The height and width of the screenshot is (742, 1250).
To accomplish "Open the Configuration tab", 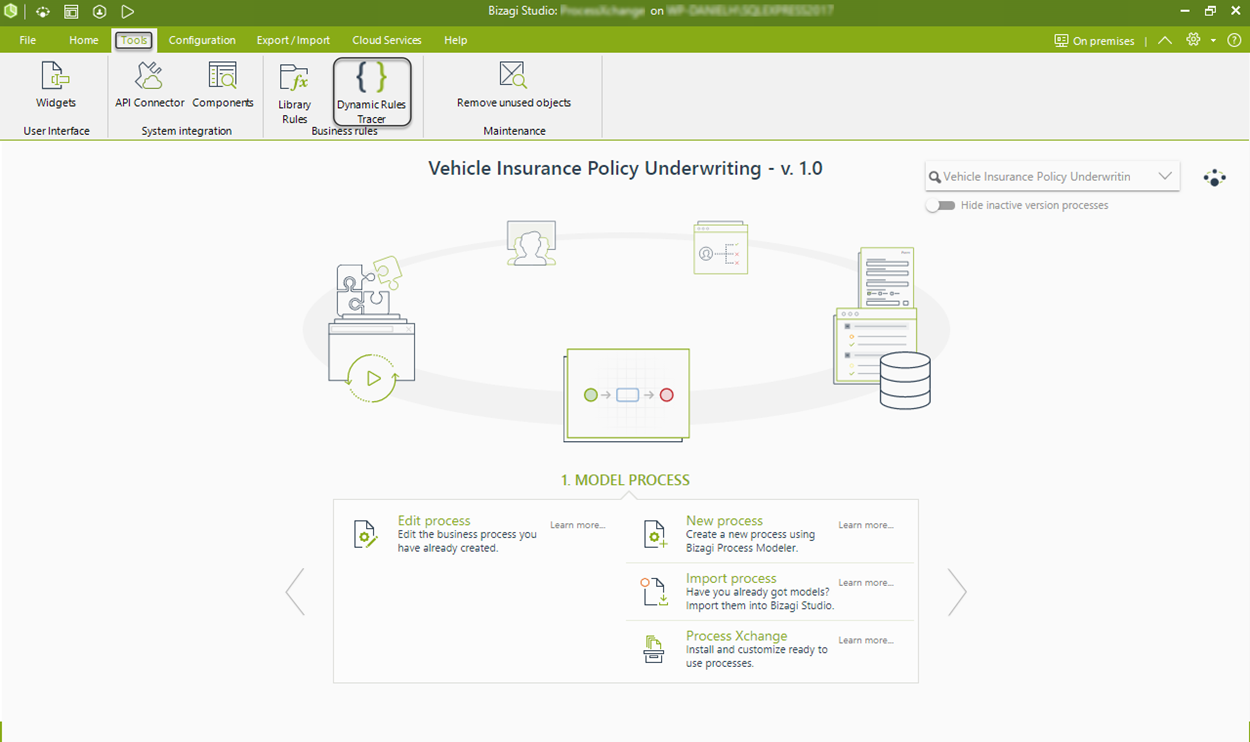I will coord(202,40).
